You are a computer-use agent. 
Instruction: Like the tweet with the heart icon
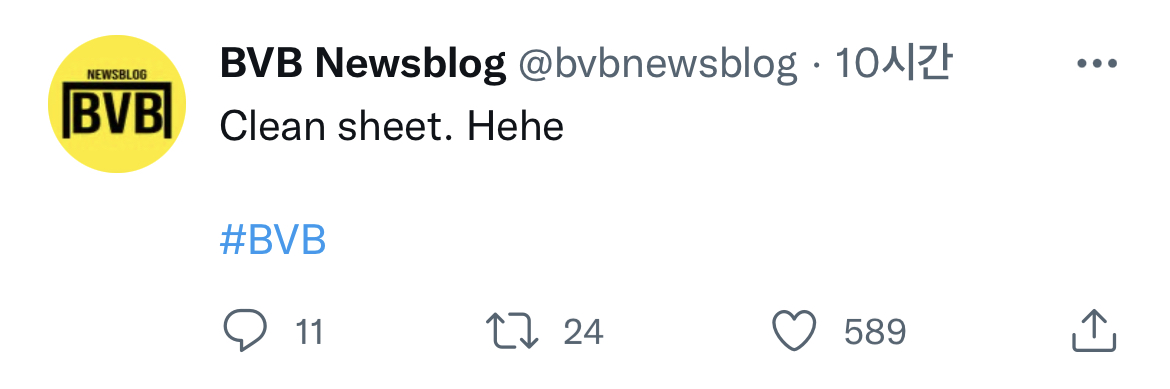pyautogui.click(x=794, y=331)
